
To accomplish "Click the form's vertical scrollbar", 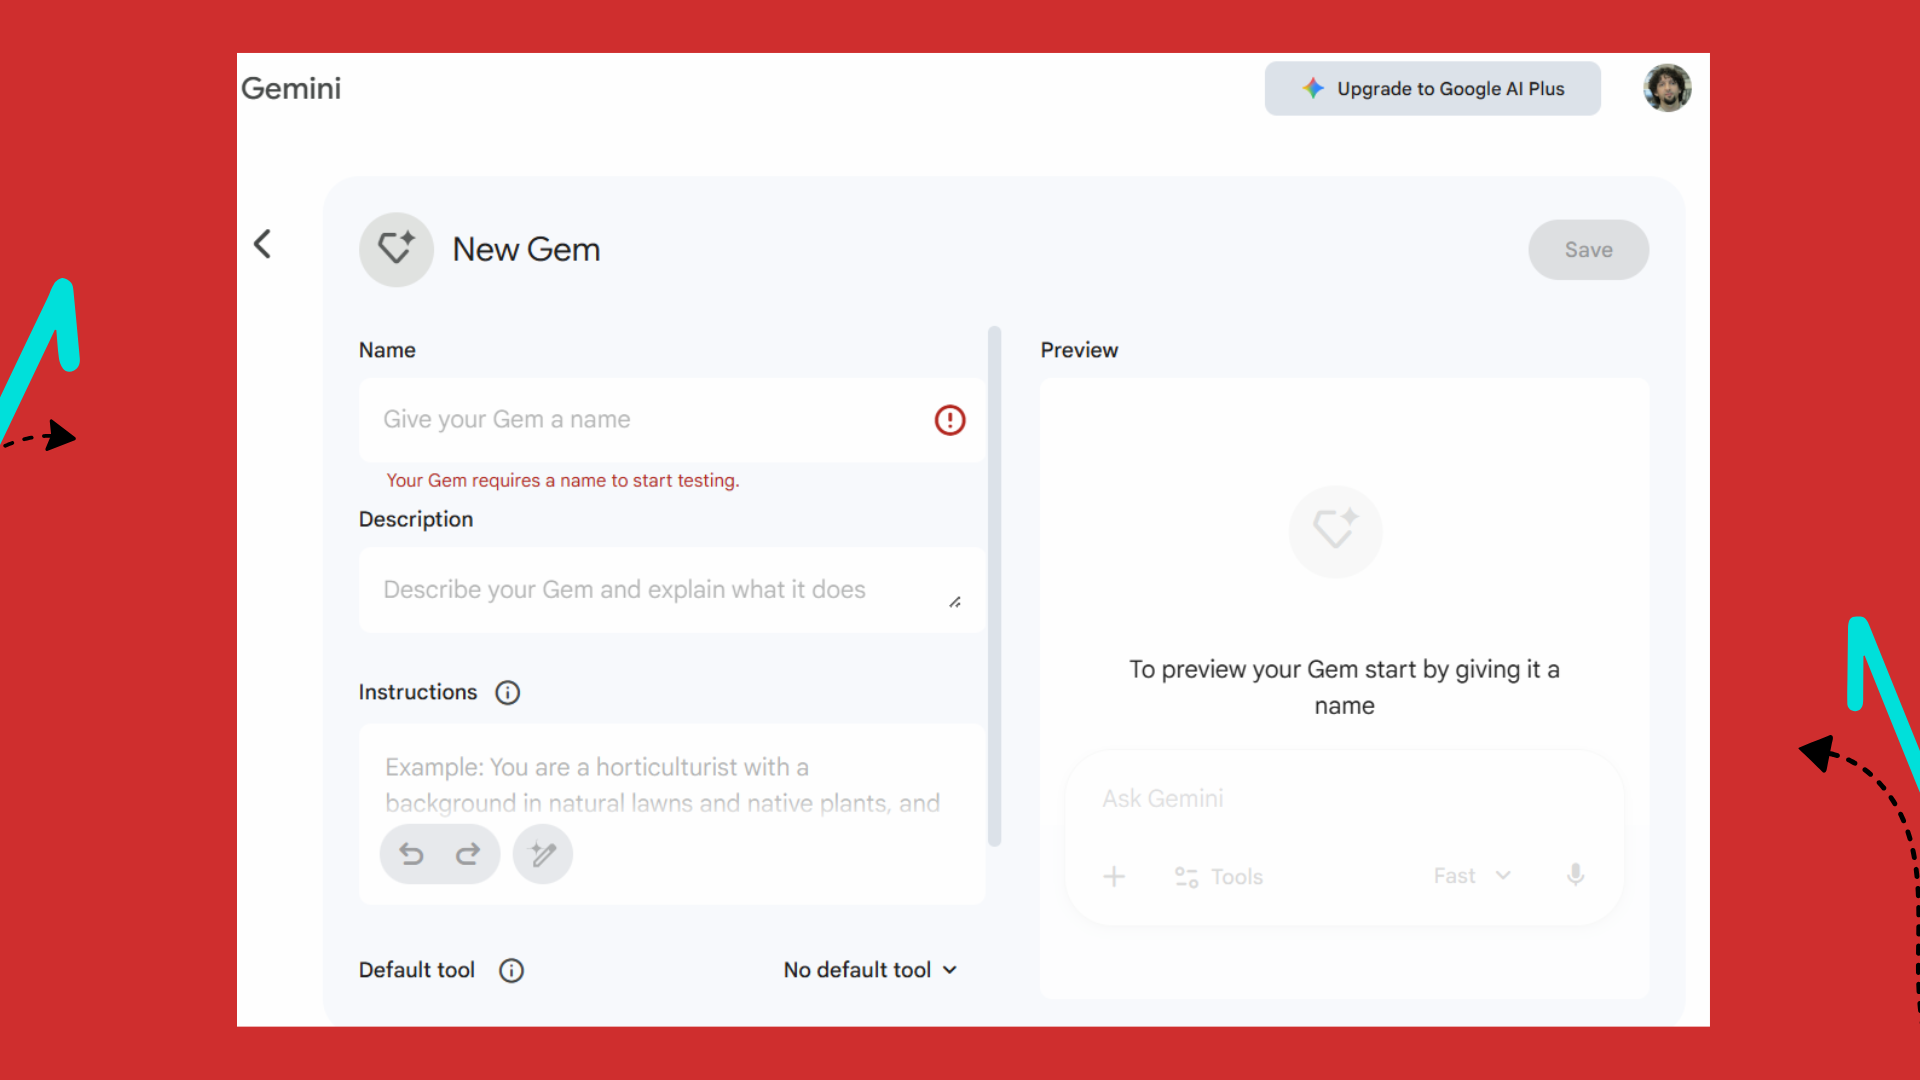I will click(994, 585).
